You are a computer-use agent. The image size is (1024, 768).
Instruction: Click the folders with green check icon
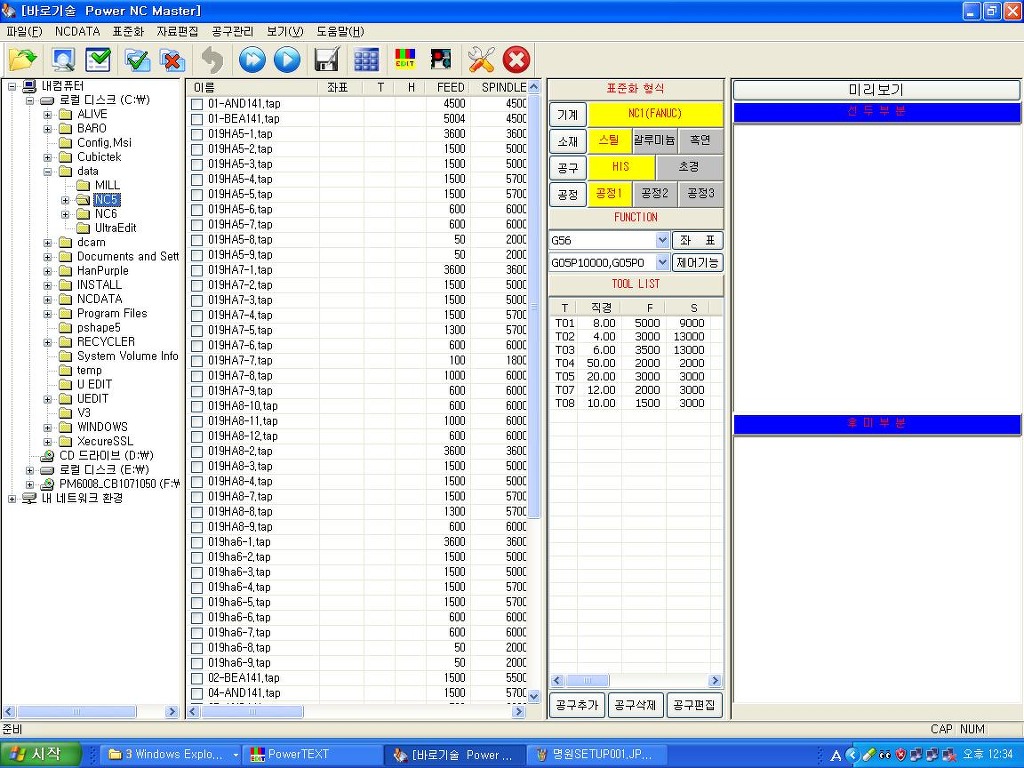[x=138, y=60]
